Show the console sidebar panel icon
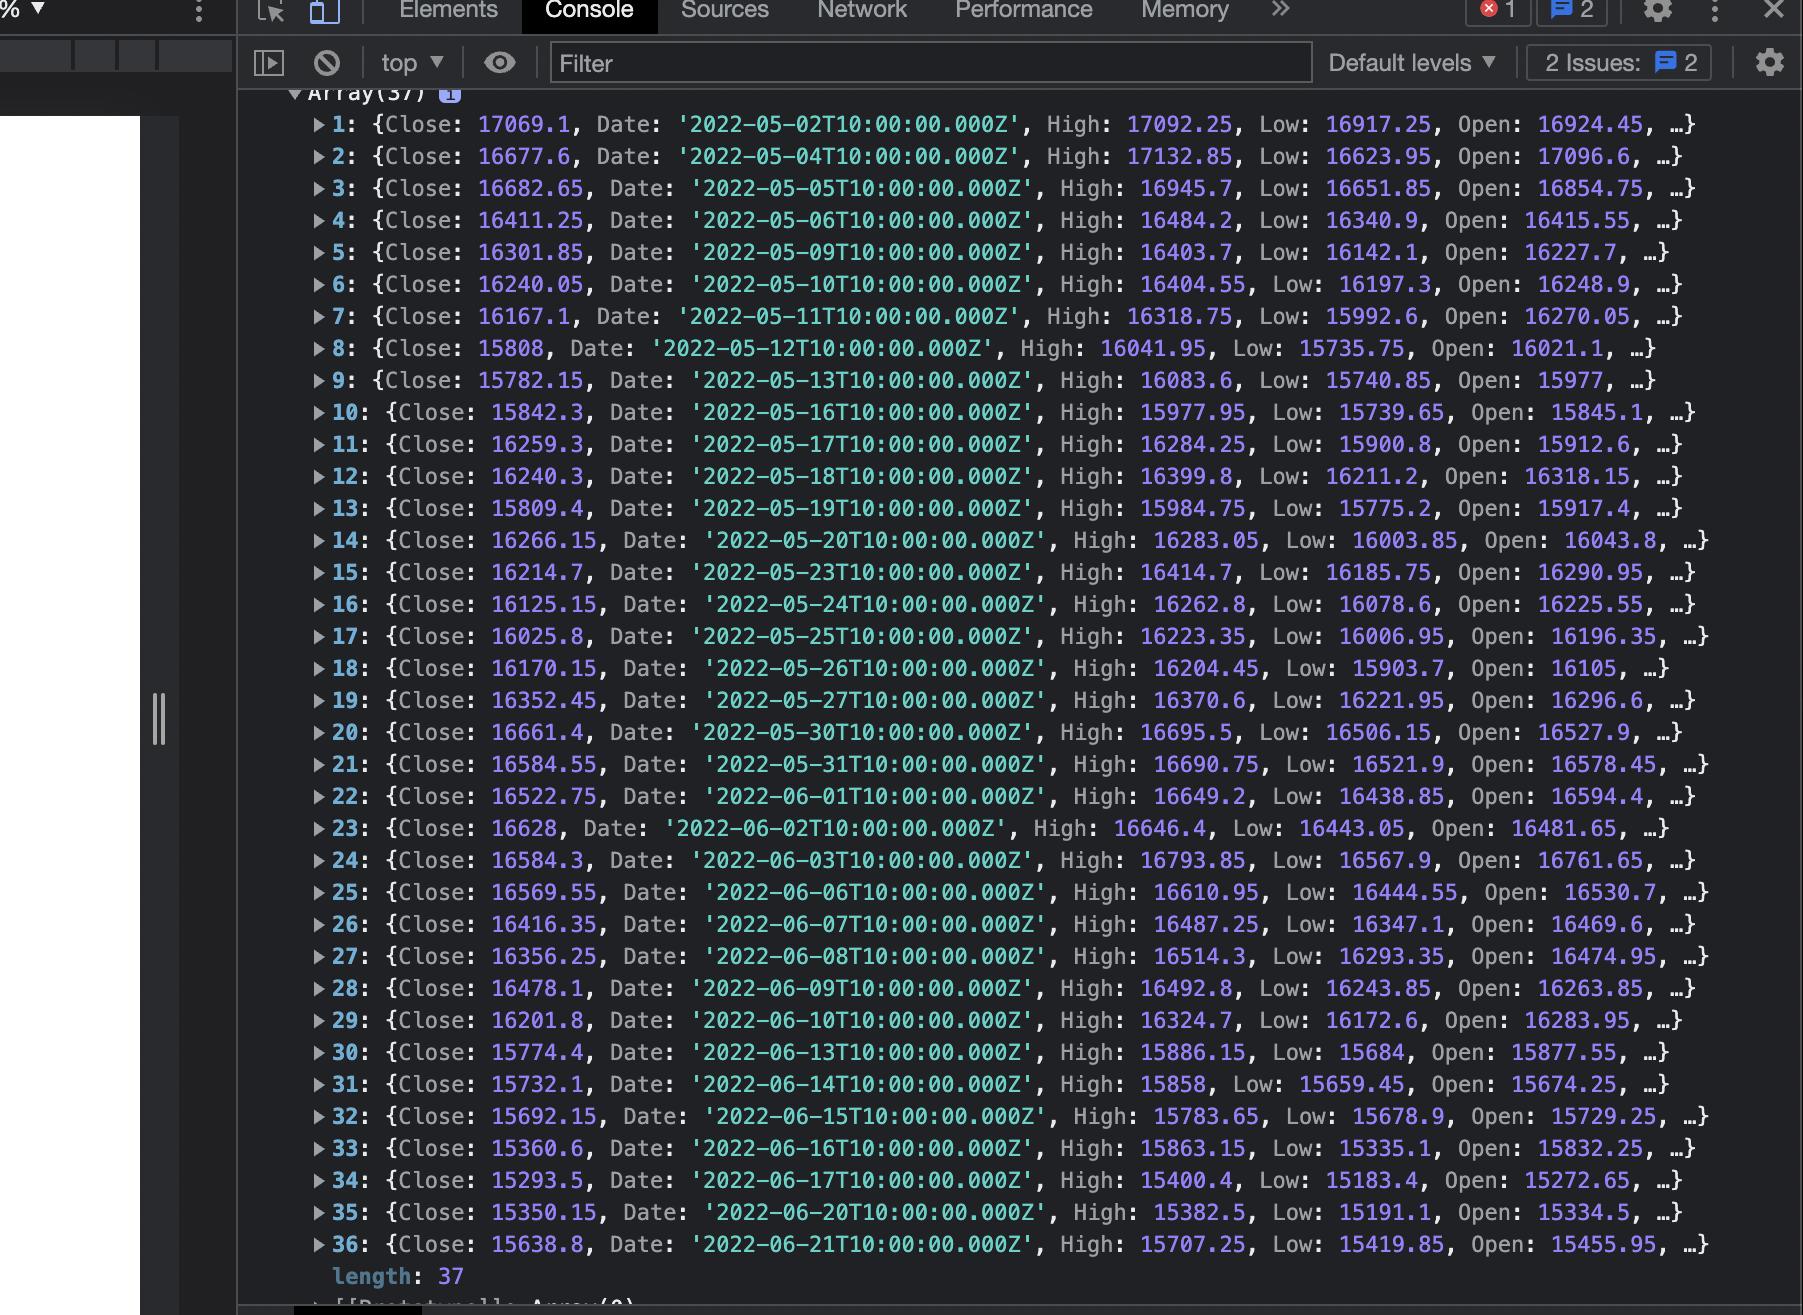The width and height of the screenshot is (1803, 1315). pyautogui.click(x=269, y=63)
